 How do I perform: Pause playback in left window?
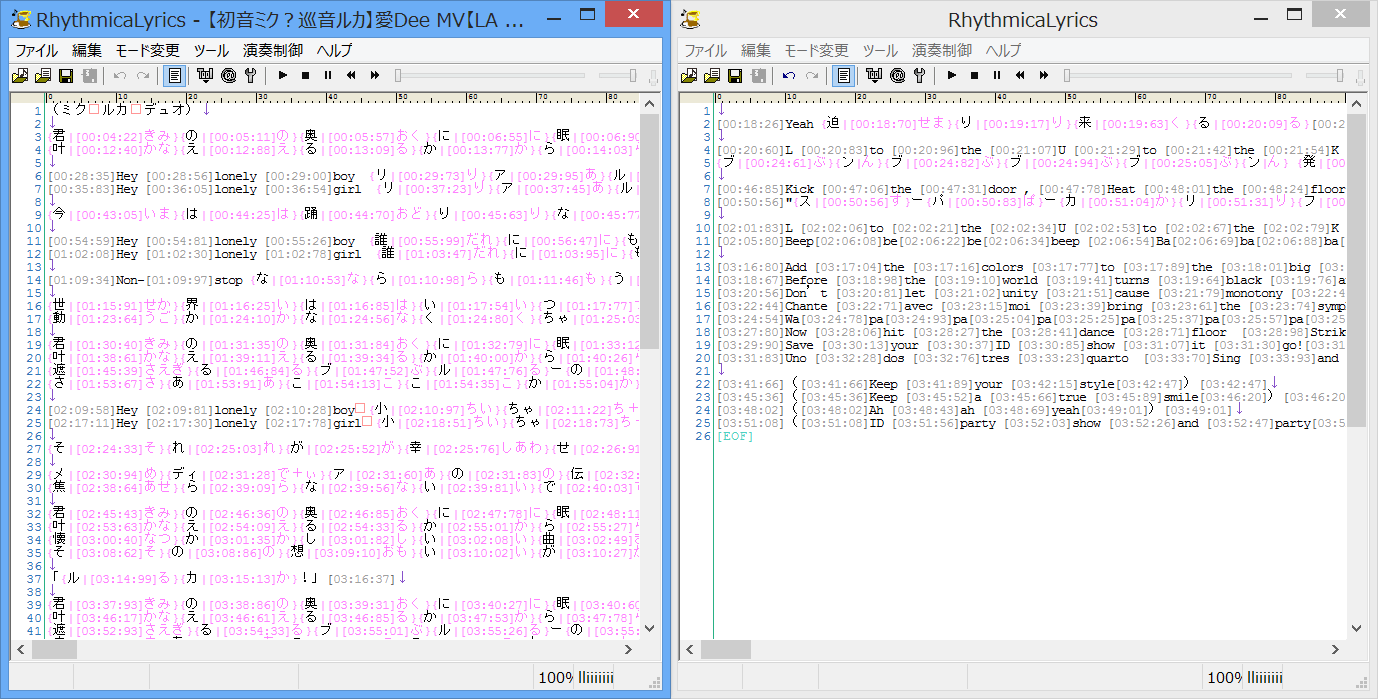[328, 75]
